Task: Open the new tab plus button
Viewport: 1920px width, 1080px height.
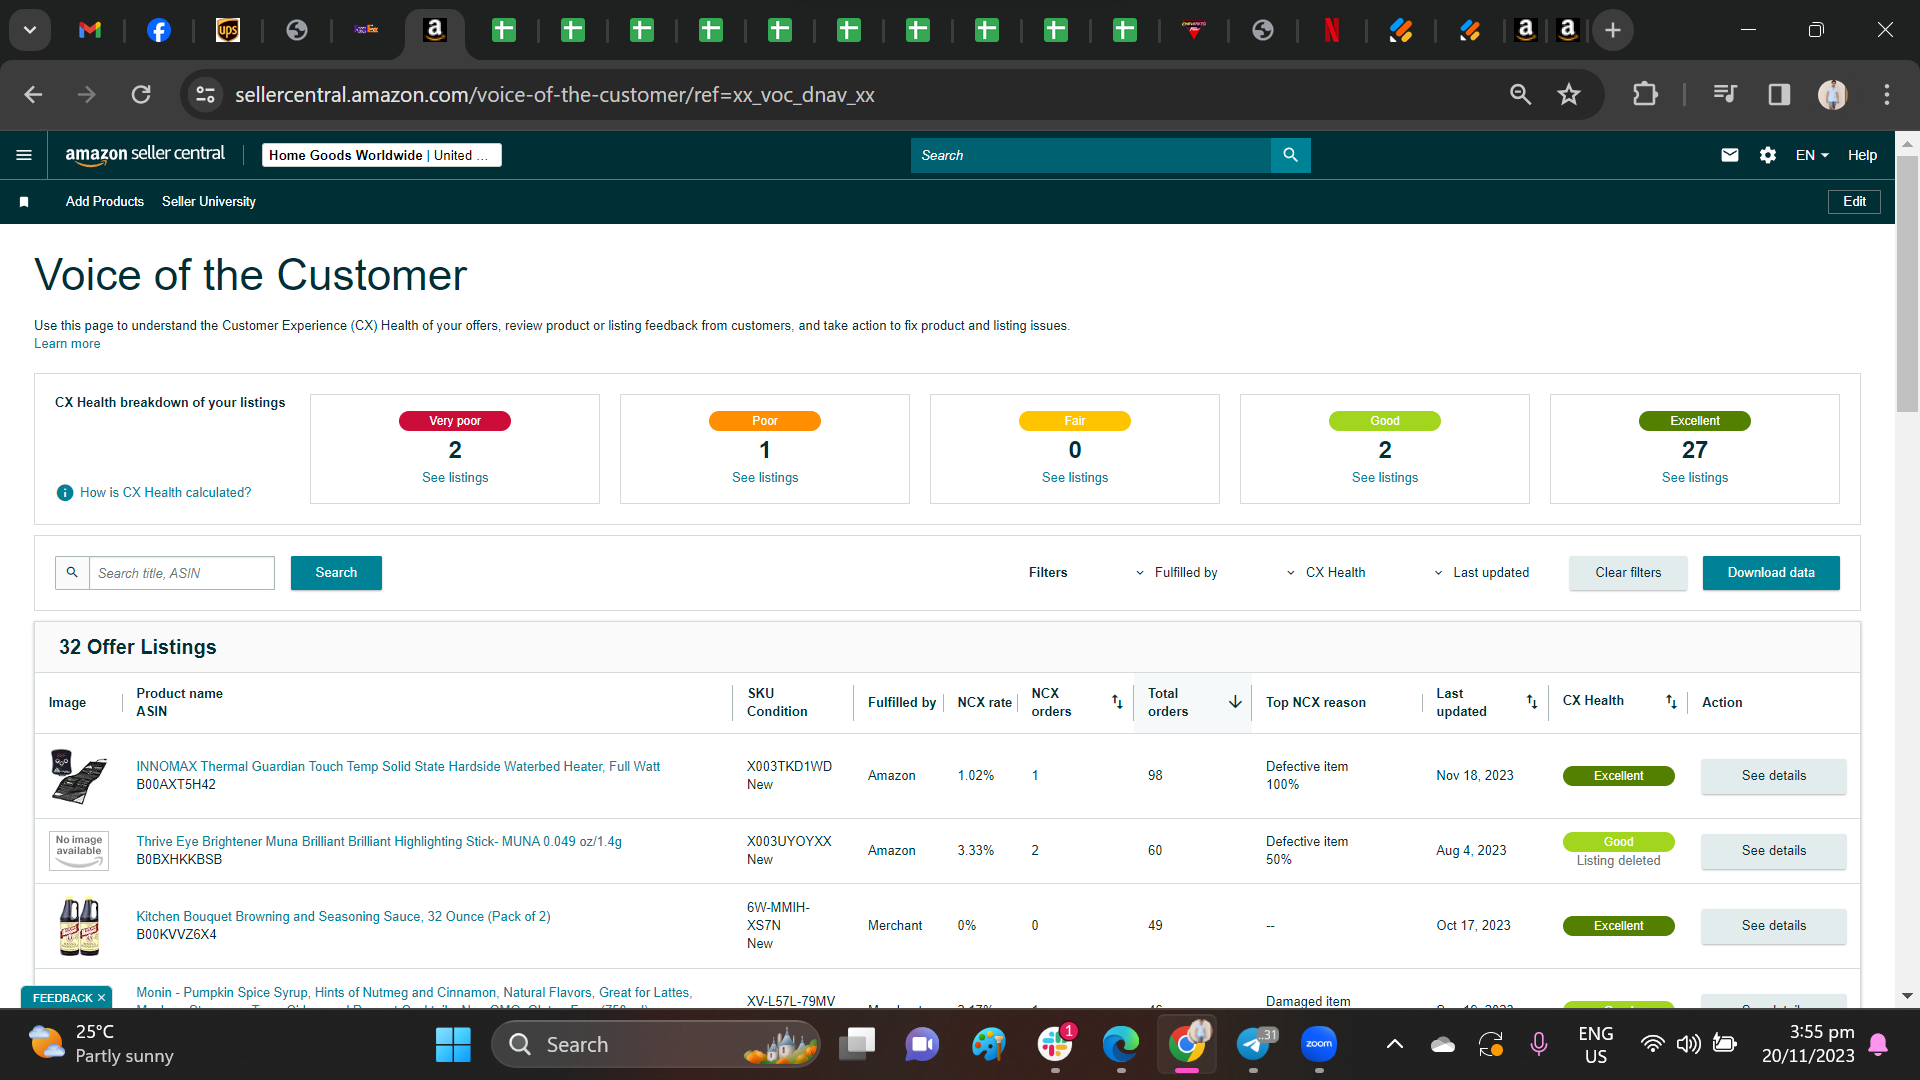Action: (x=1612, y=30)
